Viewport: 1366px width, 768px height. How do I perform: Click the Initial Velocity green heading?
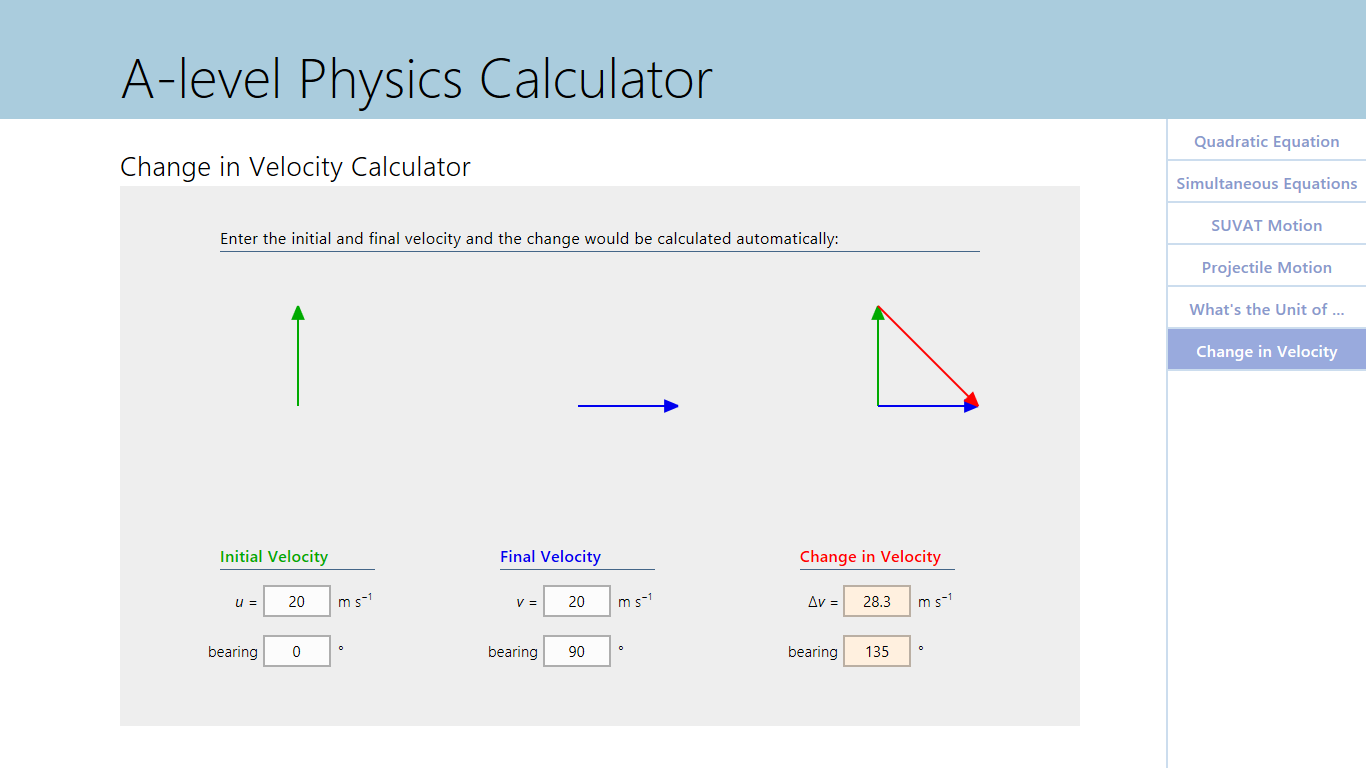click(x=274, y=557)
